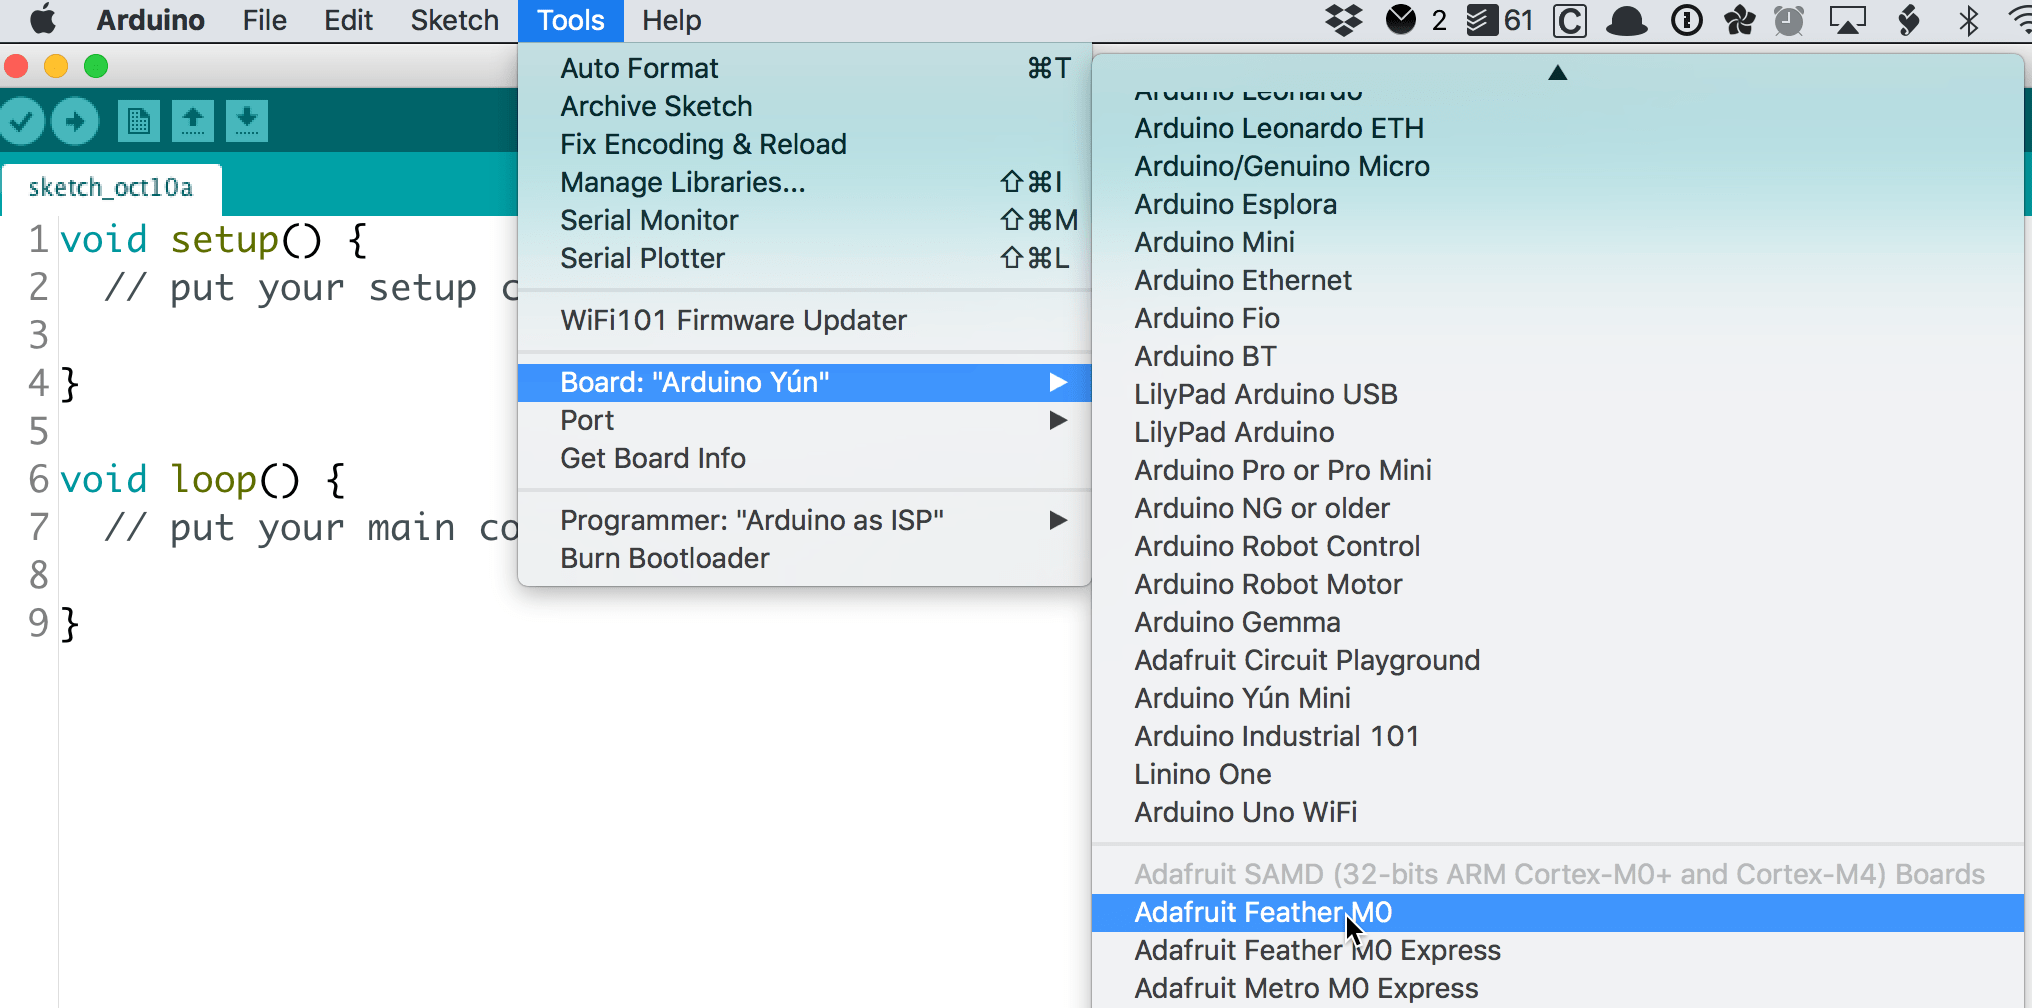
Task: Click the power plug status icon
Action: (x=1909, y=20)
